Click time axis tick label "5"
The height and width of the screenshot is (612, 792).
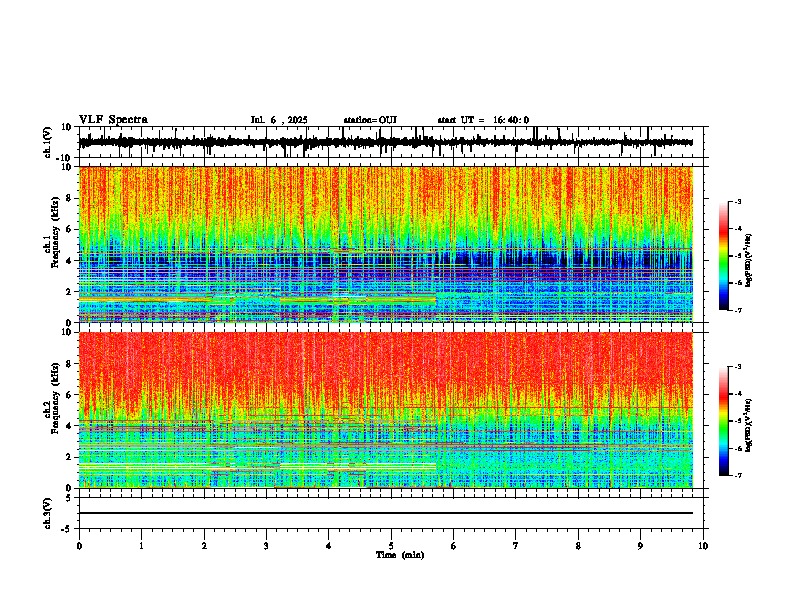pyautogui.click(x=391, y=546)
